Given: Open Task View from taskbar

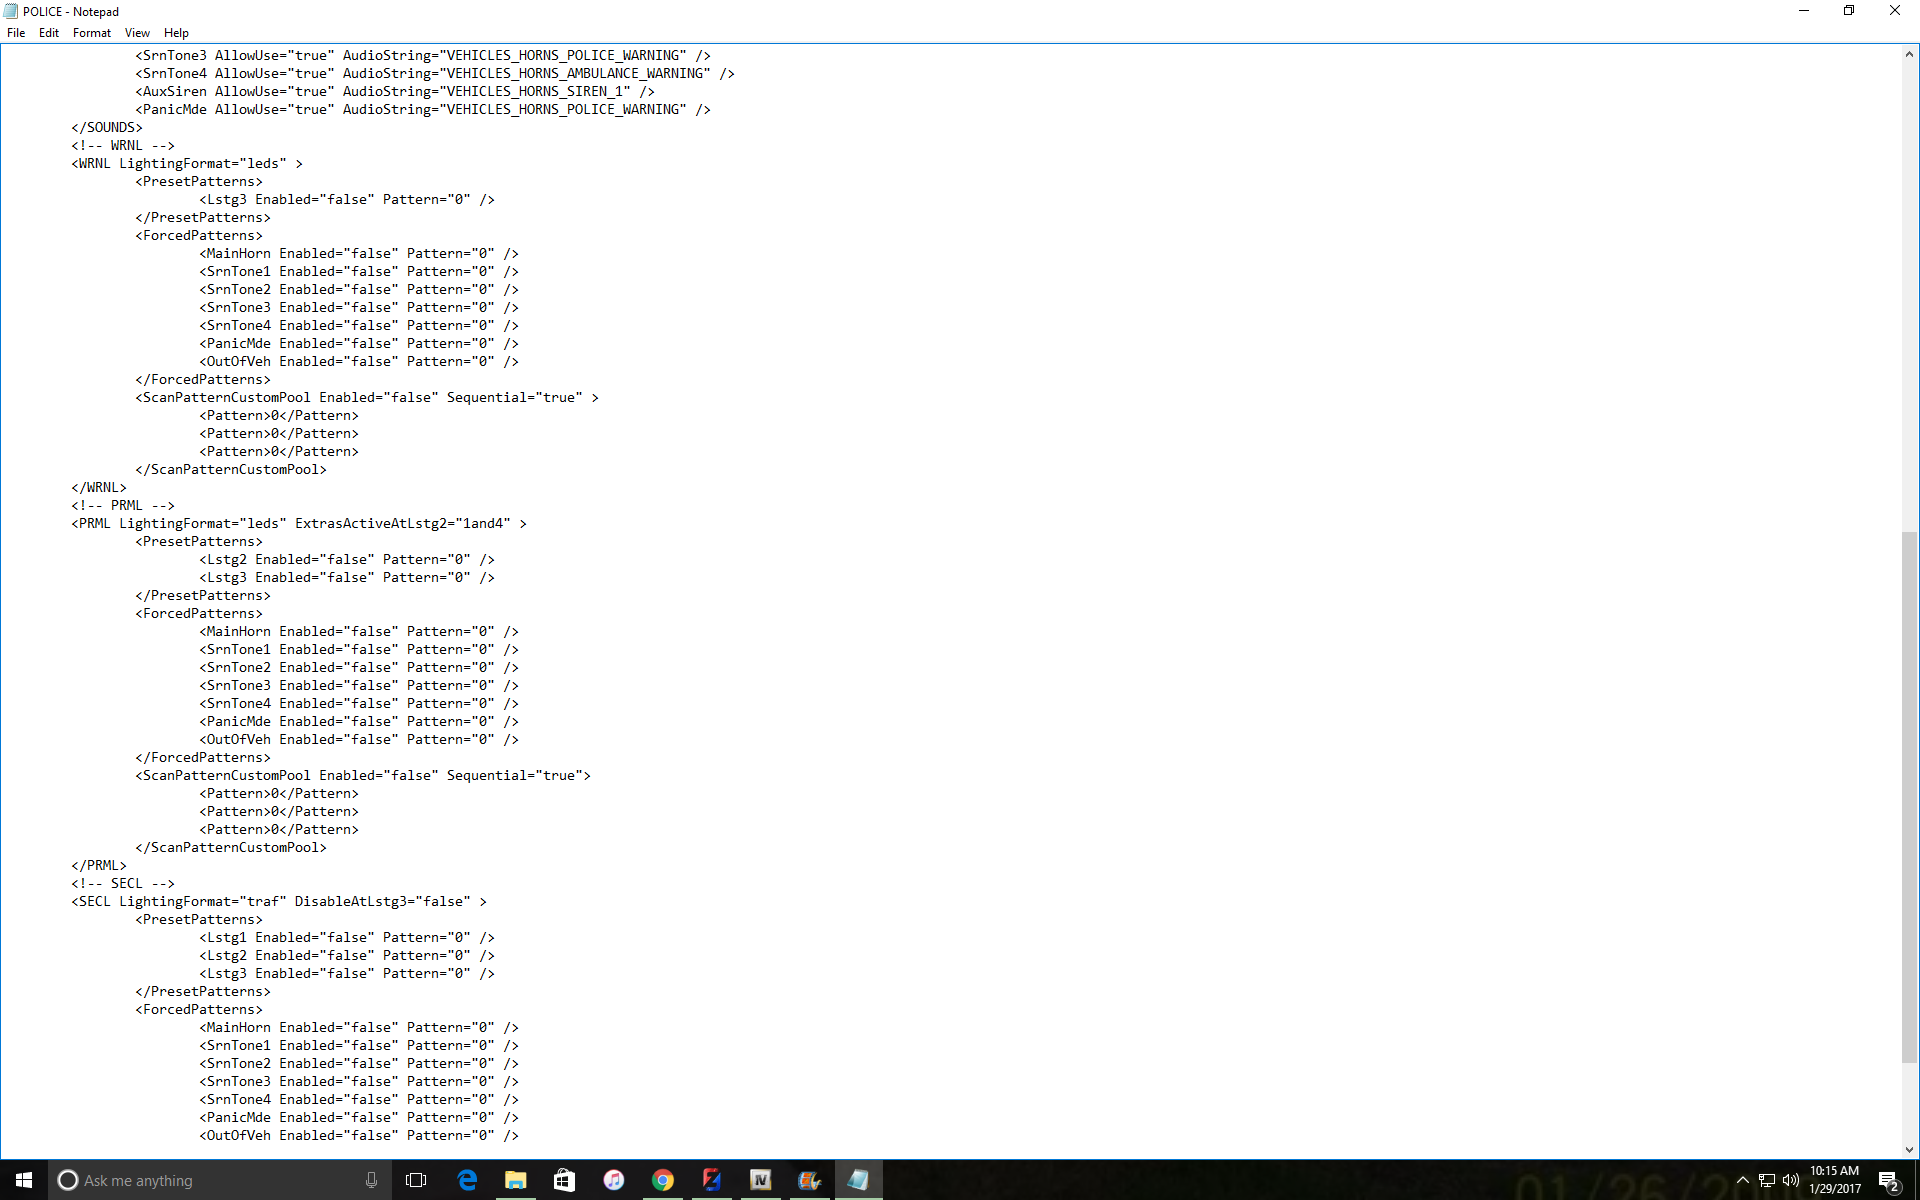Looking at the screenshot, I should 416,1180.
